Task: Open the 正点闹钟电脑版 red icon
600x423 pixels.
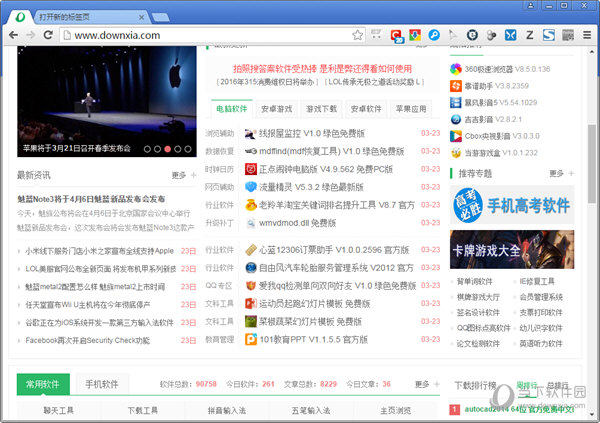Action: point(251,169)
